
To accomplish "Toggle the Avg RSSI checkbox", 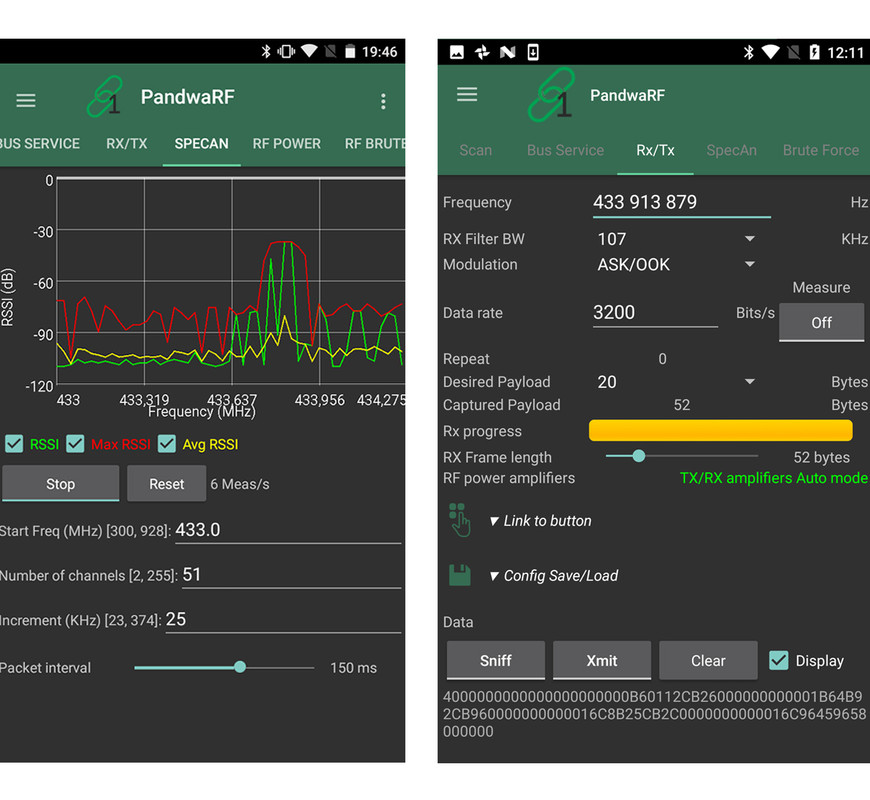I will pos(166,444).
